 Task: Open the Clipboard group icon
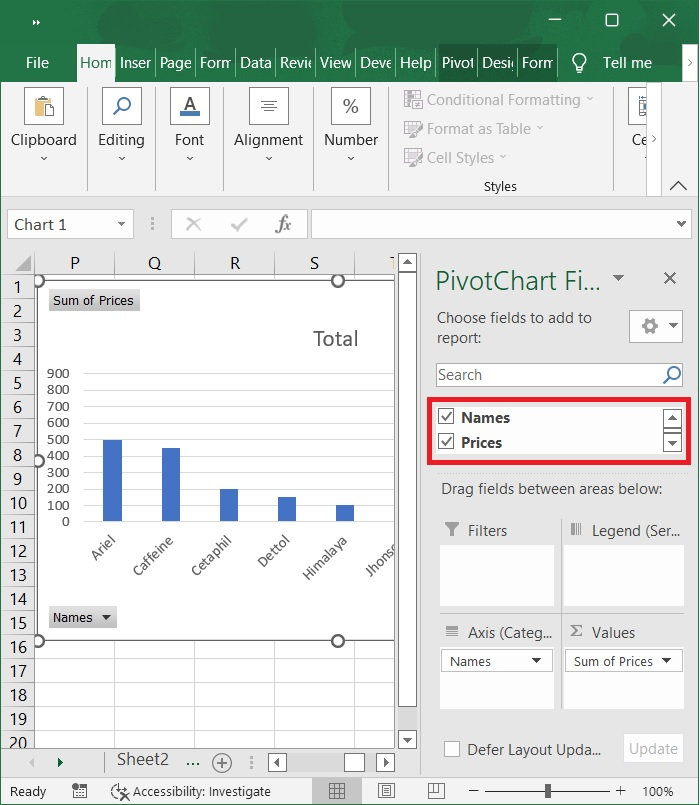pyautogui.click(x=44, y=106)
